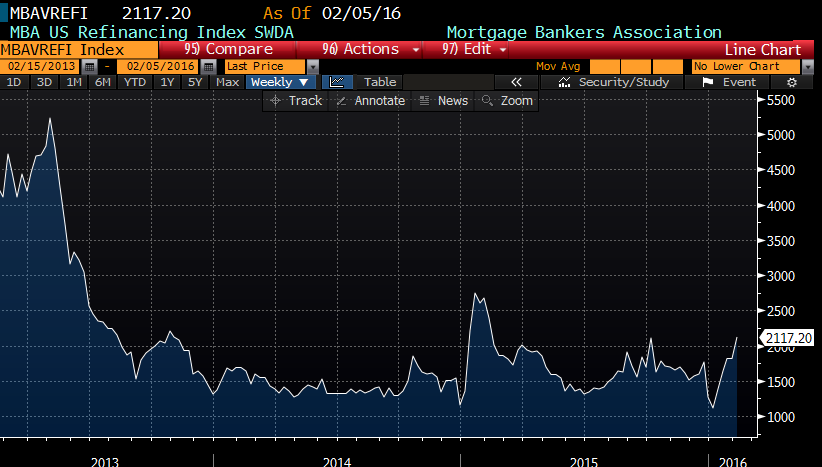Image resolution: width=822 pixels, height=467 pixels.
Task: Open chart settings gear icon
Action: coord(792,82)
